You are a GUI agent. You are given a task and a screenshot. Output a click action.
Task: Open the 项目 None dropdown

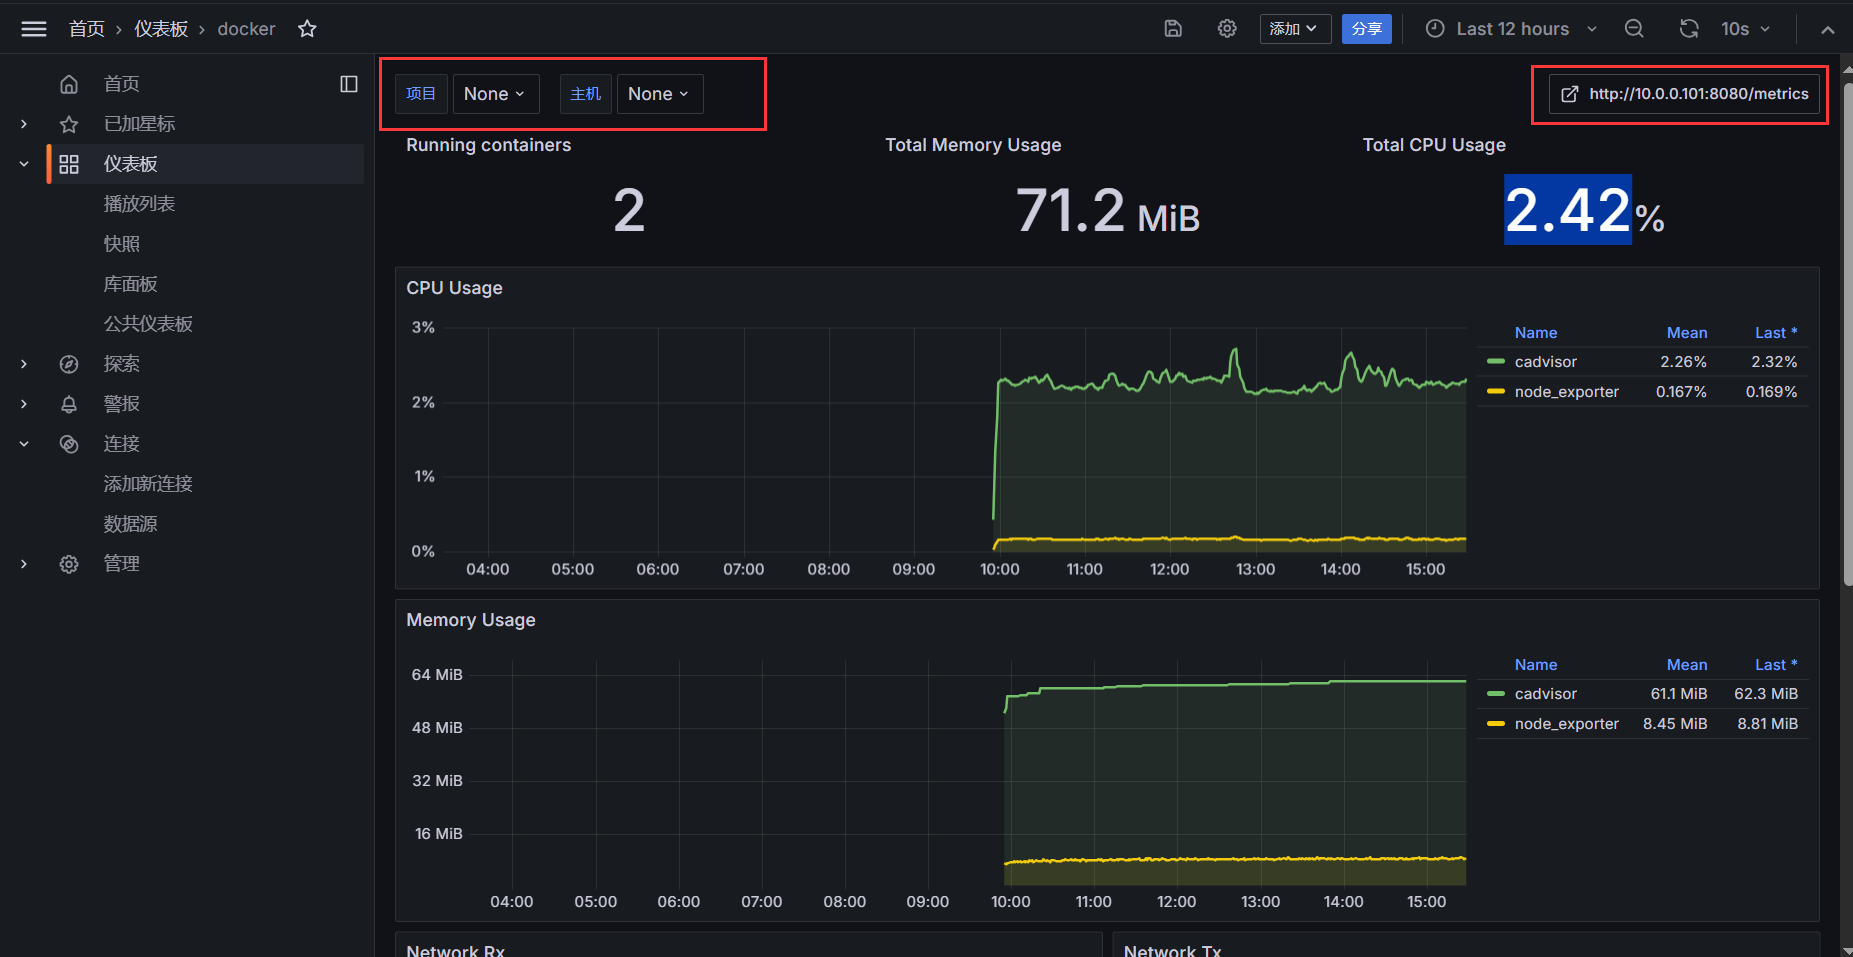click(x=496, y=94)
